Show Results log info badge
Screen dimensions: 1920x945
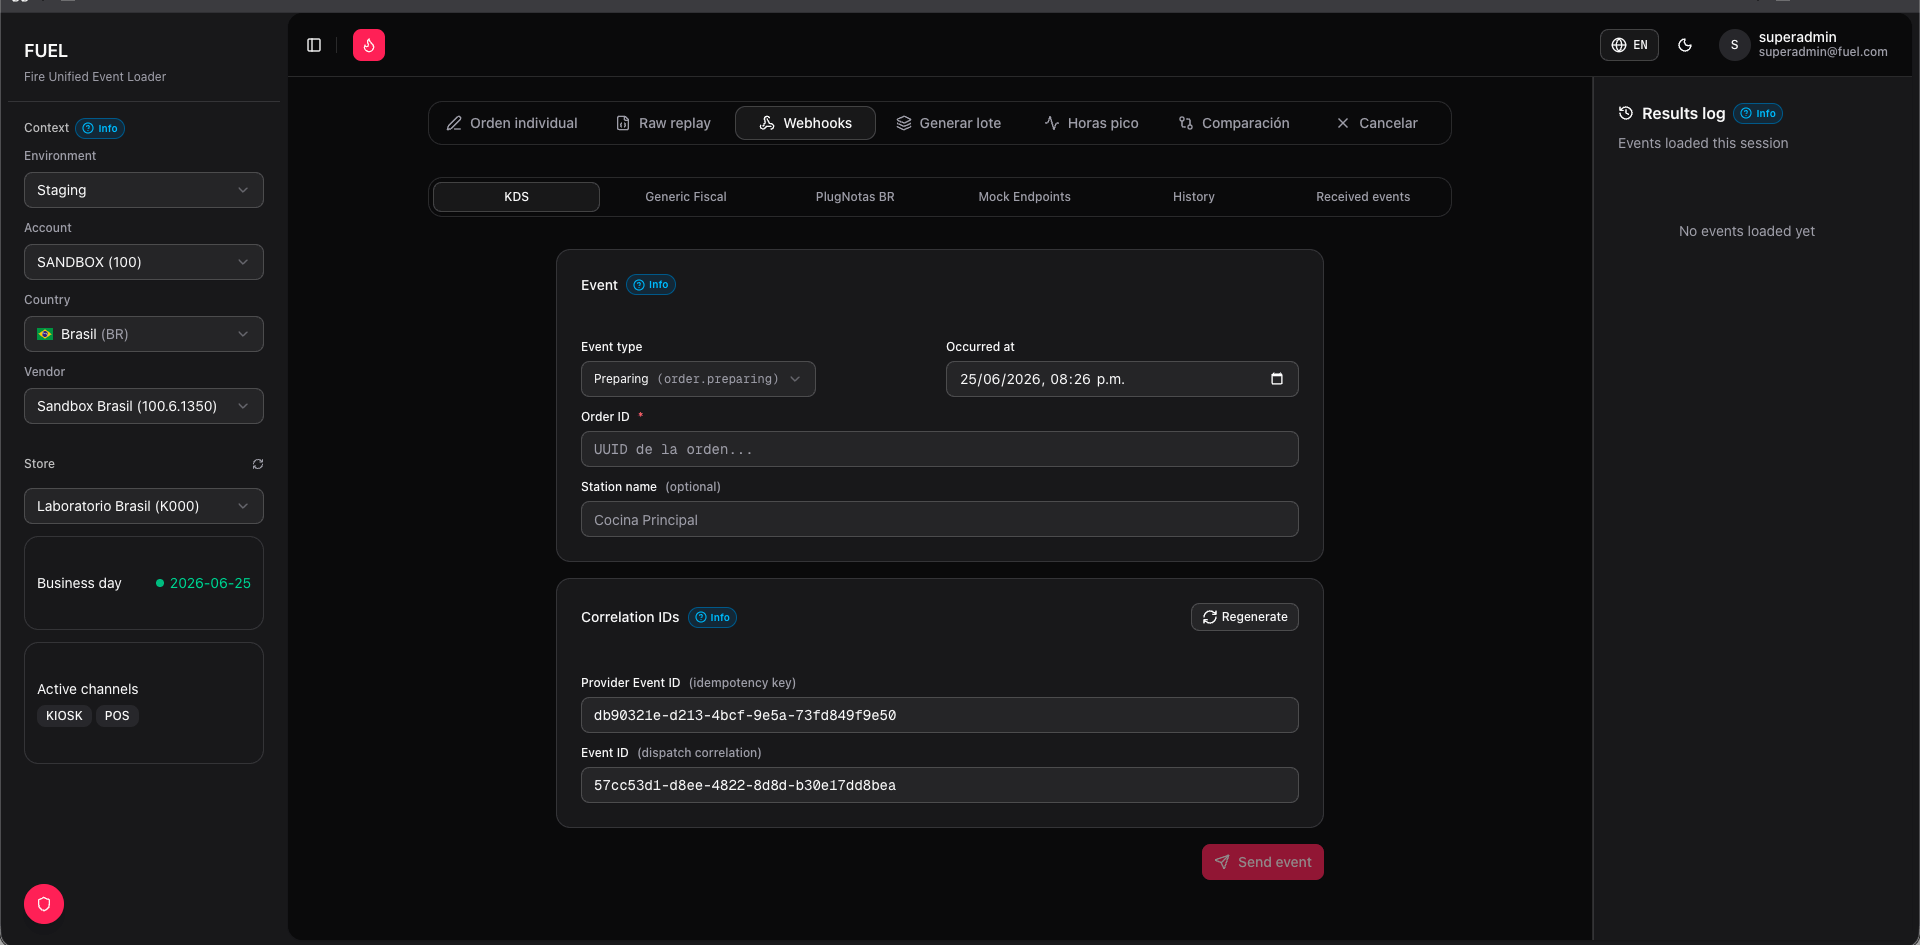[1758, 113]
